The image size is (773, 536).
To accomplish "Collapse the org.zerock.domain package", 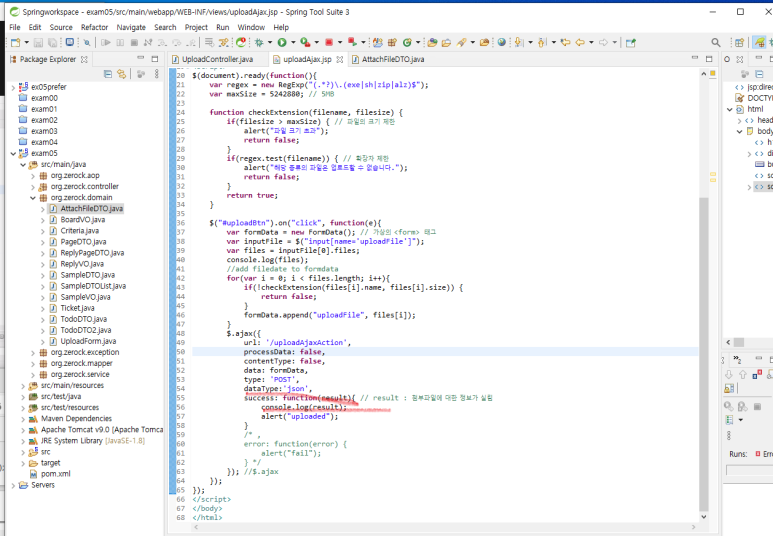I will pyautogui.click(x=33, y=198).
